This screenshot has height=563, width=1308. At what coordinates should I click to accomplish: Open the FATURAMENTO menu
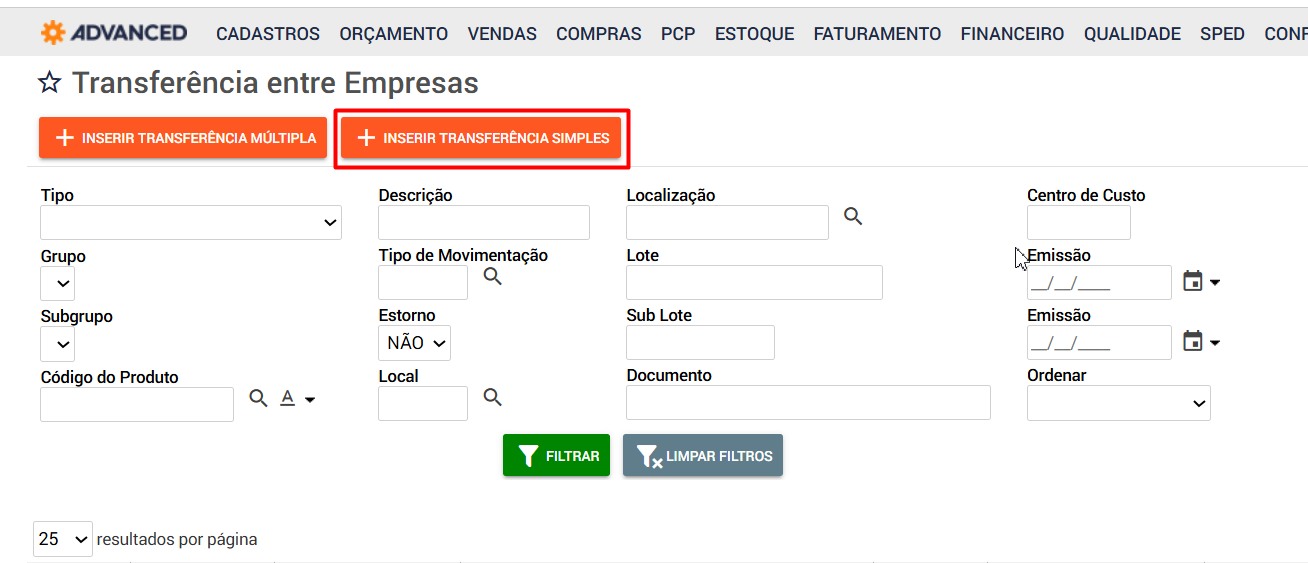tap(877, 34)
